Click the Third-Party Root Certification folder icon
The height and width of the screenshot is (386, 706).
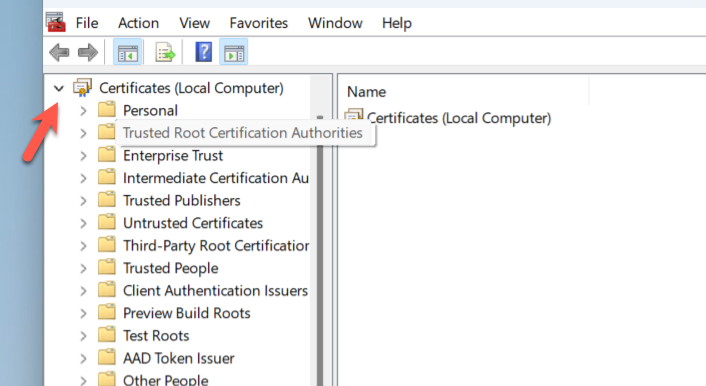[107, 245]
